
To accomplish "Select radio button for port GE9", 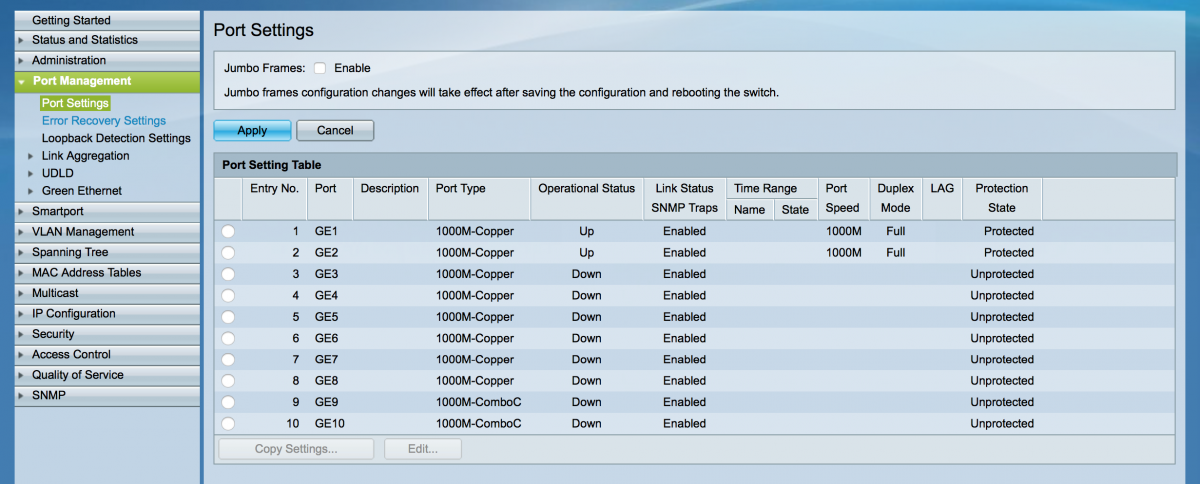I will (x=228, y=402).
